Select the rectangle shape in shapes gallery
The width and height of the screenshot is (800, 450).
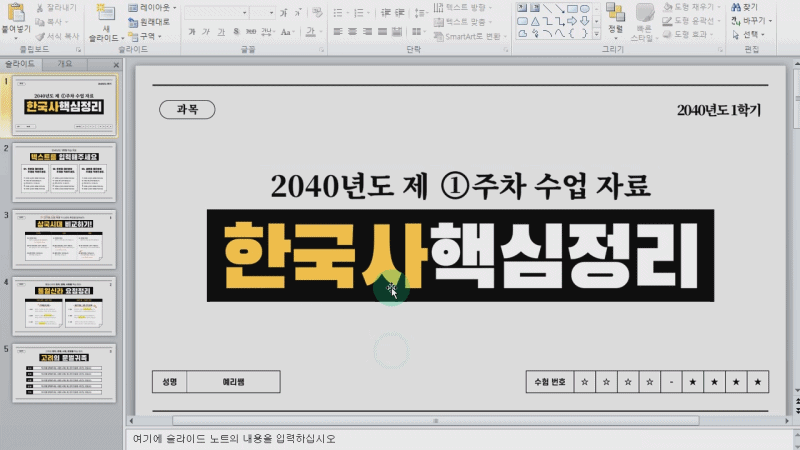(572, 8)
